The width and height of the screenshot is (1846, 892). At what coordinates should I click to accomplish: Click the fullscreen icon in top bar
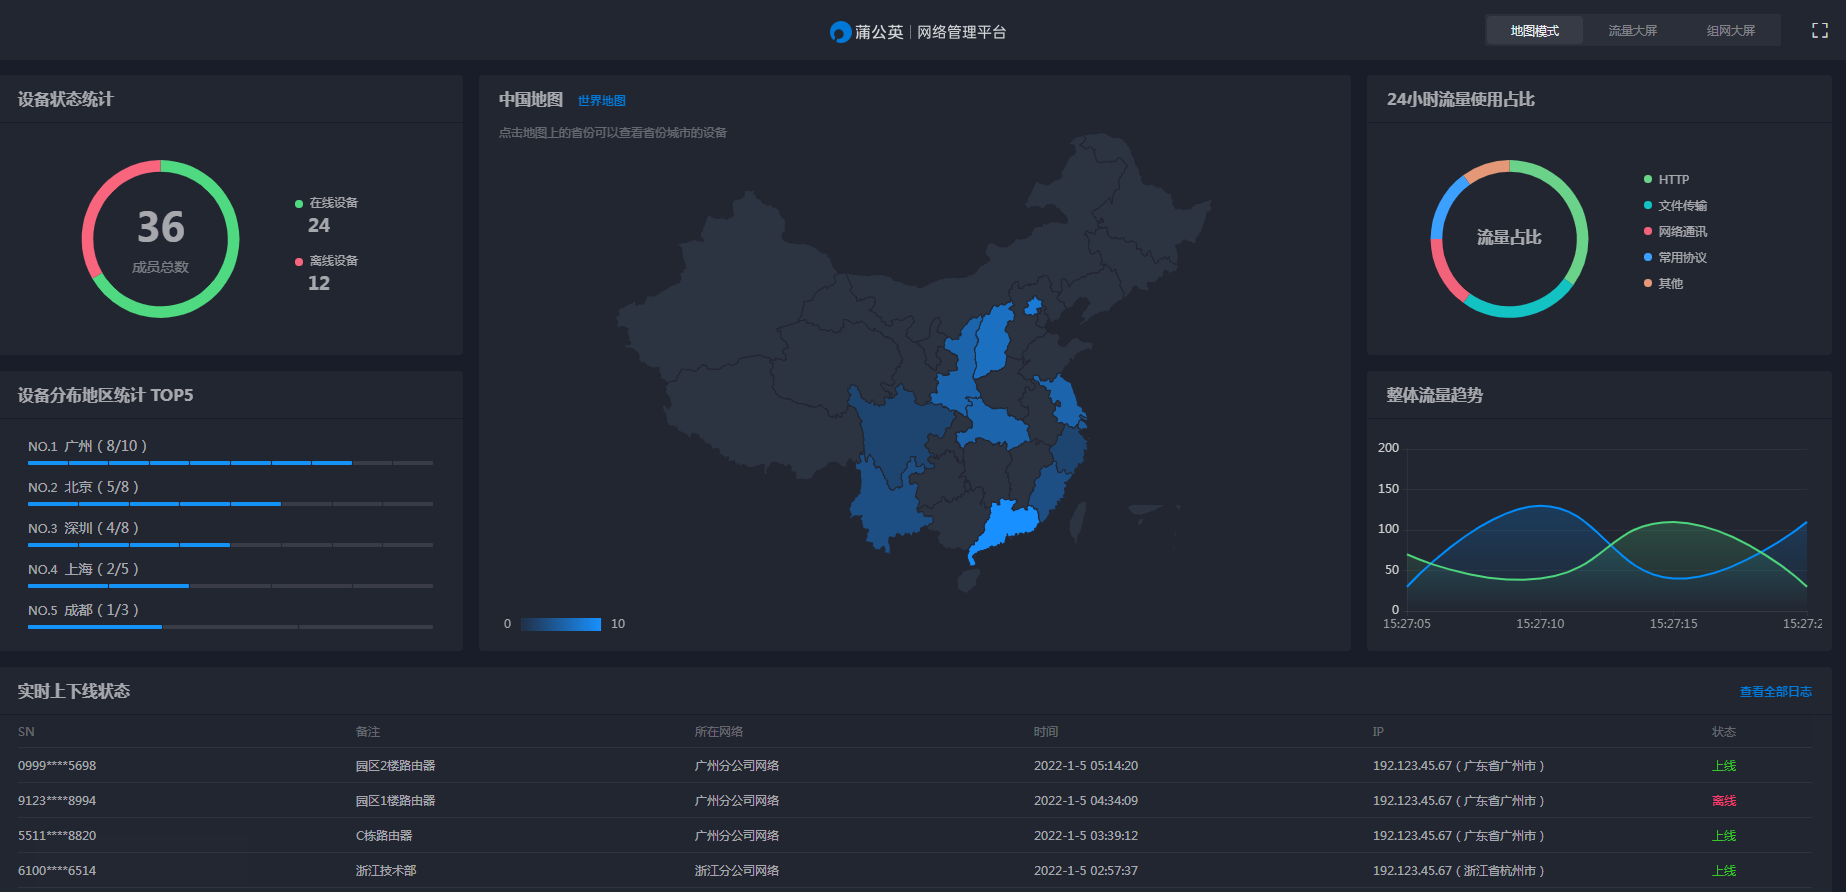(x=1820, y=31)
